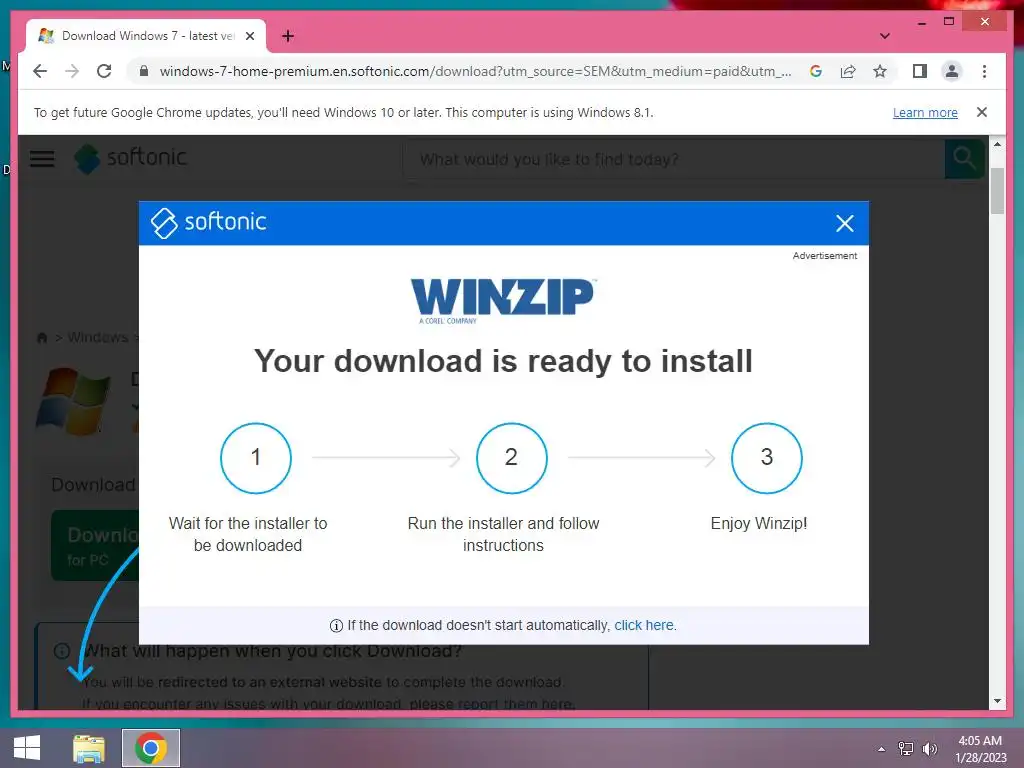Viewport: 1024px width, 768px height.
Task: Click the green Download for PC button
Action: pyautogui.click(x=95, y=546)
